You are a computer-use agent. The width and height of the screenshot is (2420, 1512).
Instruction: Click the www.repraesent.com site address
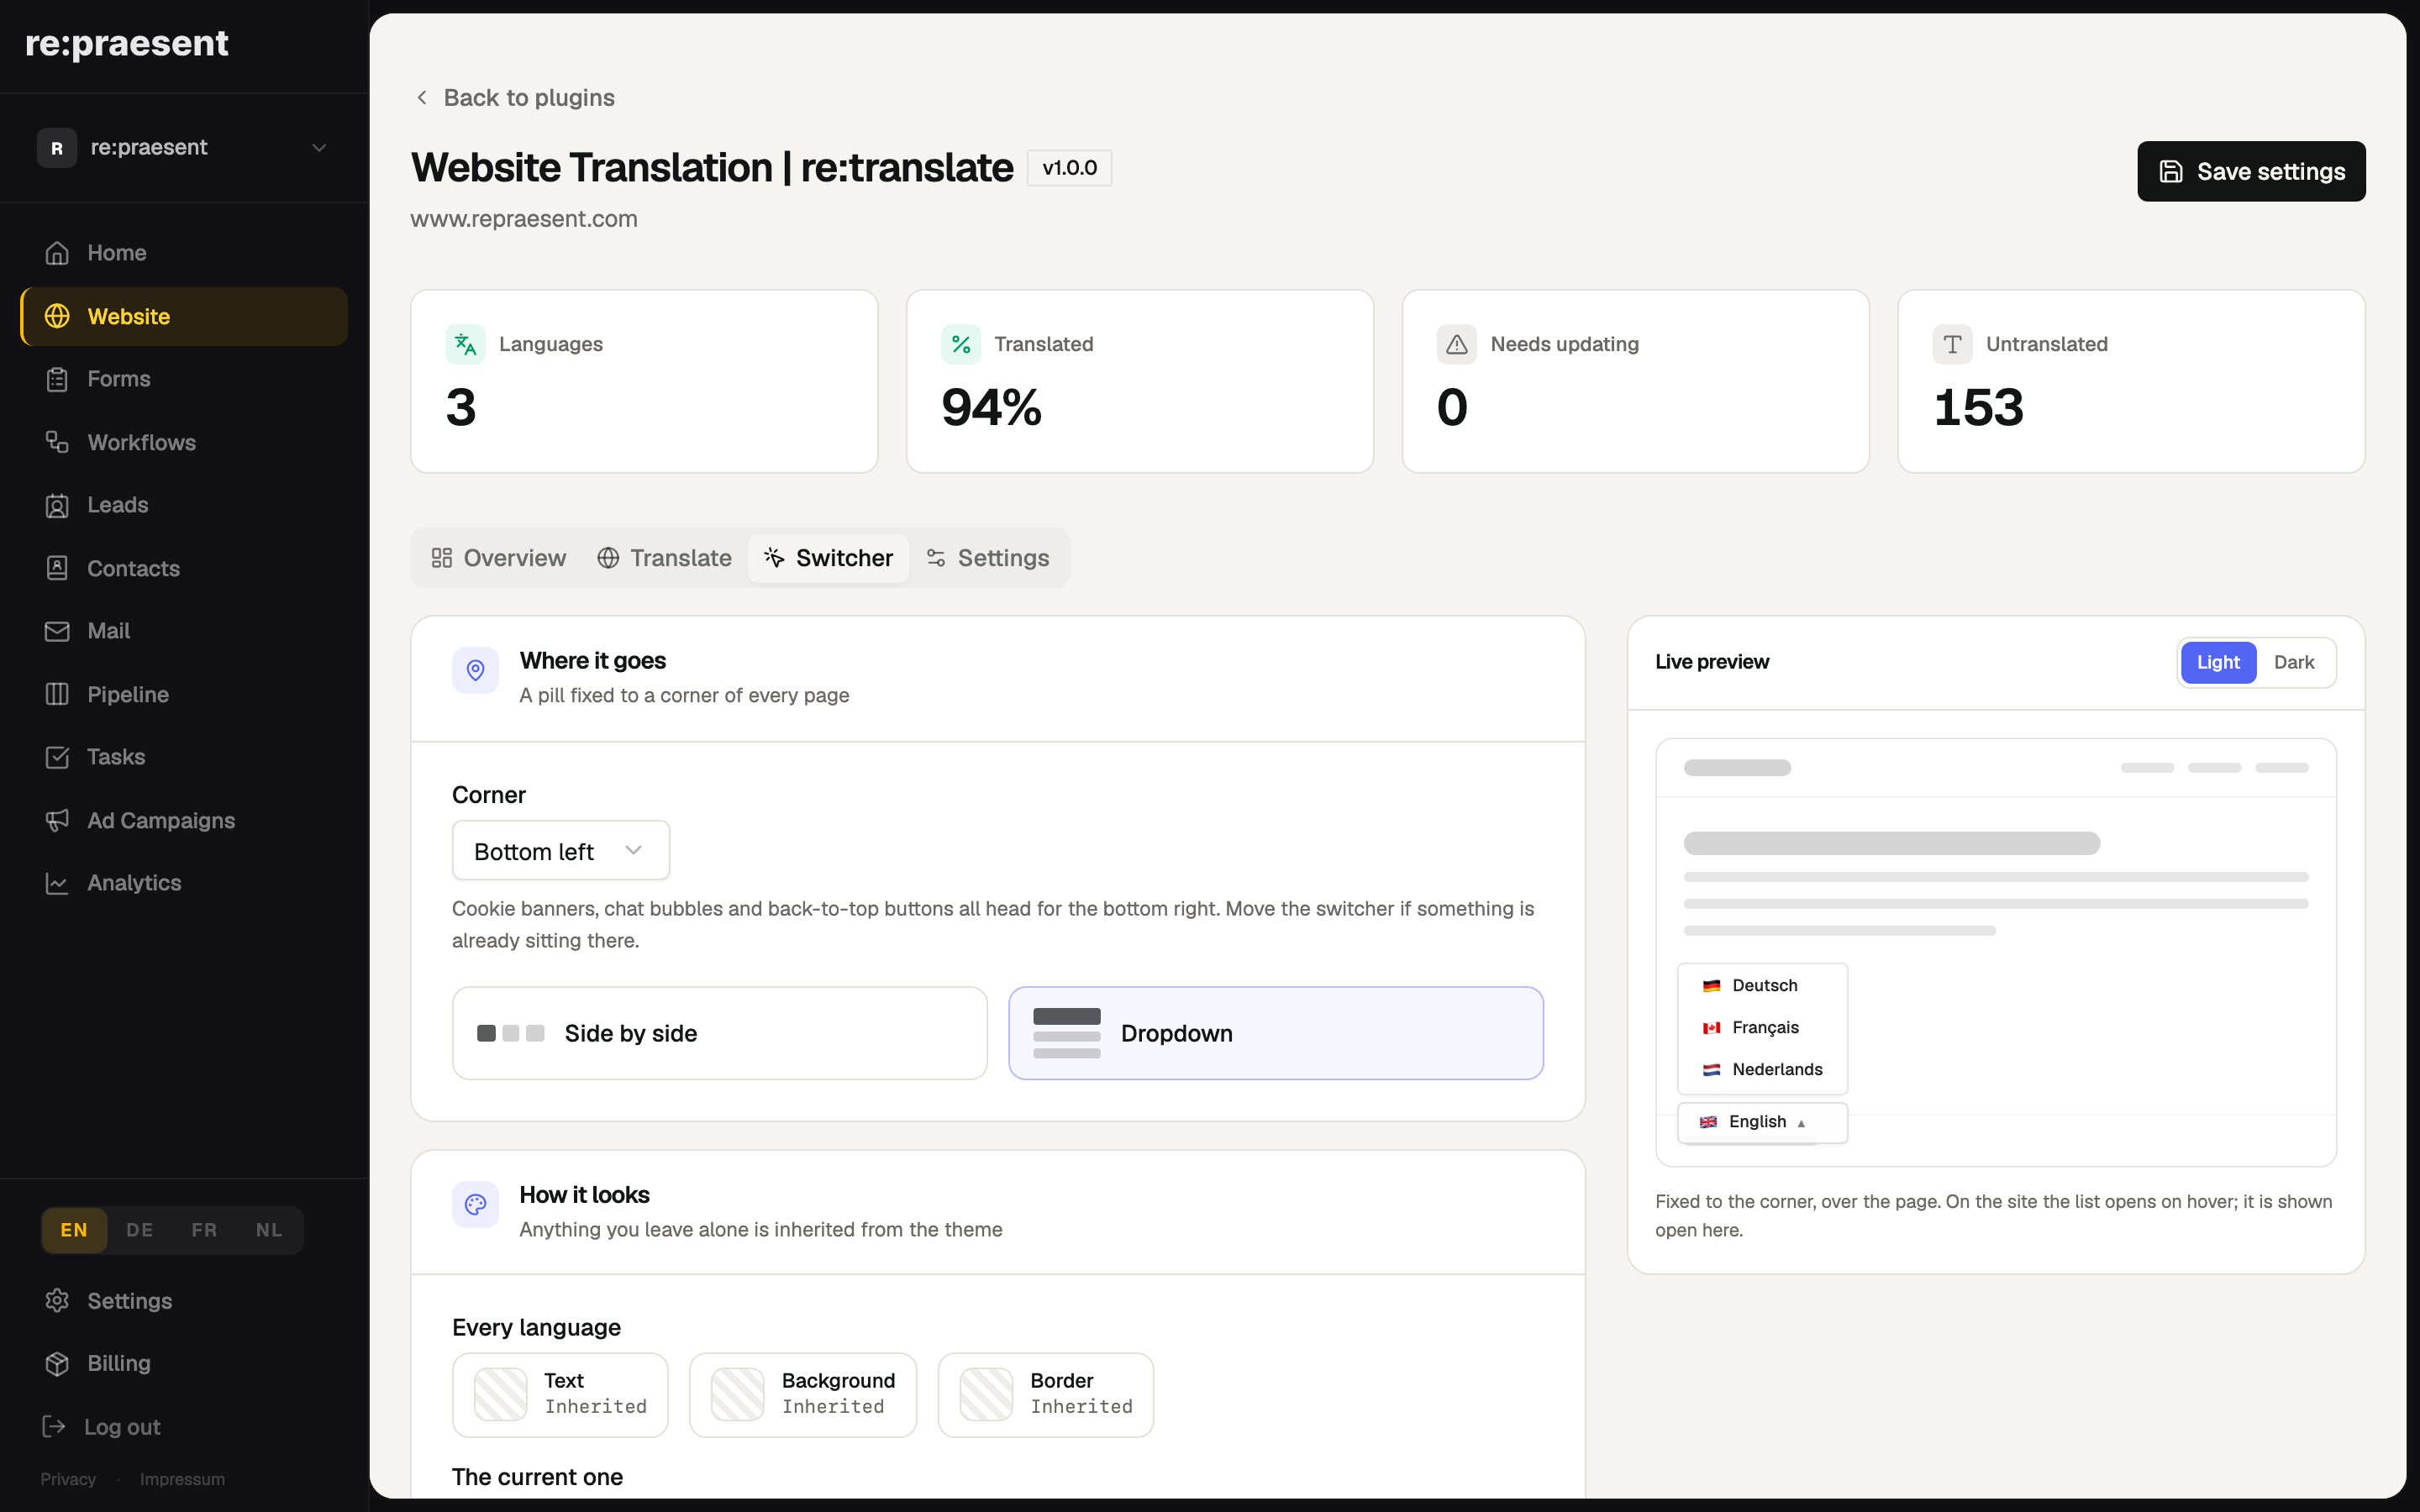(524, 219)
